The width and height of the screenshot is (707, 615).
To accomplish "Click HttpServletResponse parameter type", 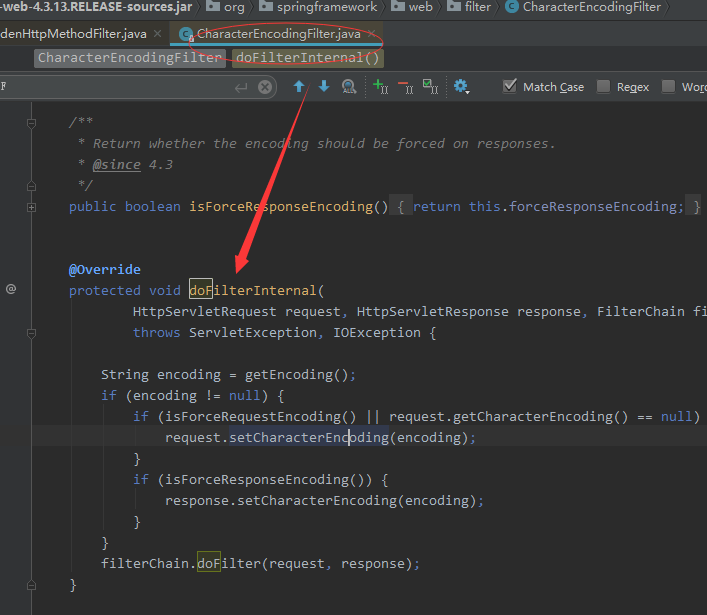I will click(x=432, y=312).
